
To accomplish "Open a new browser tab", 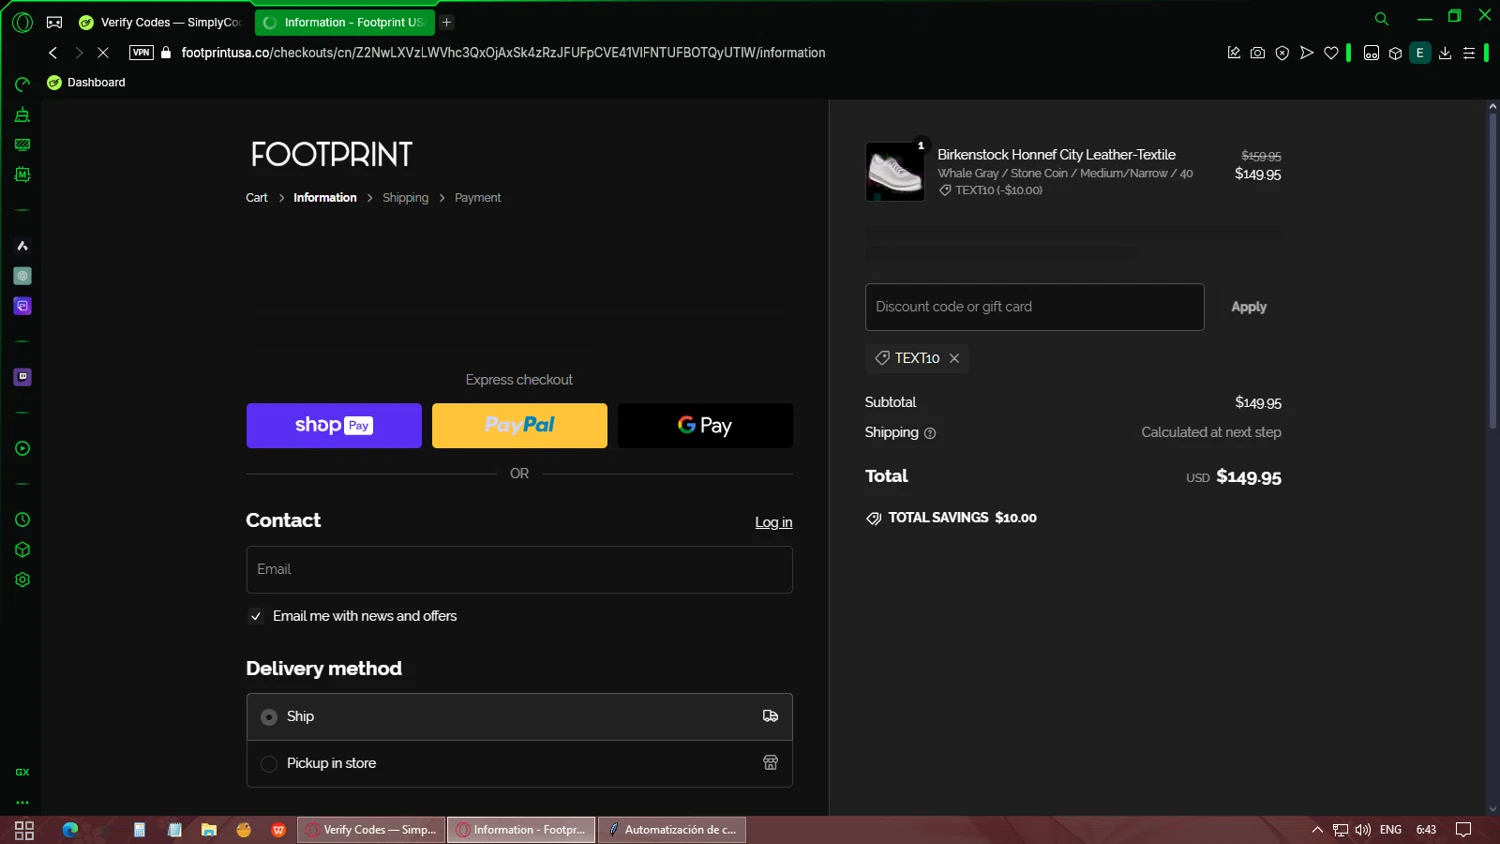I will coord(447,22).
